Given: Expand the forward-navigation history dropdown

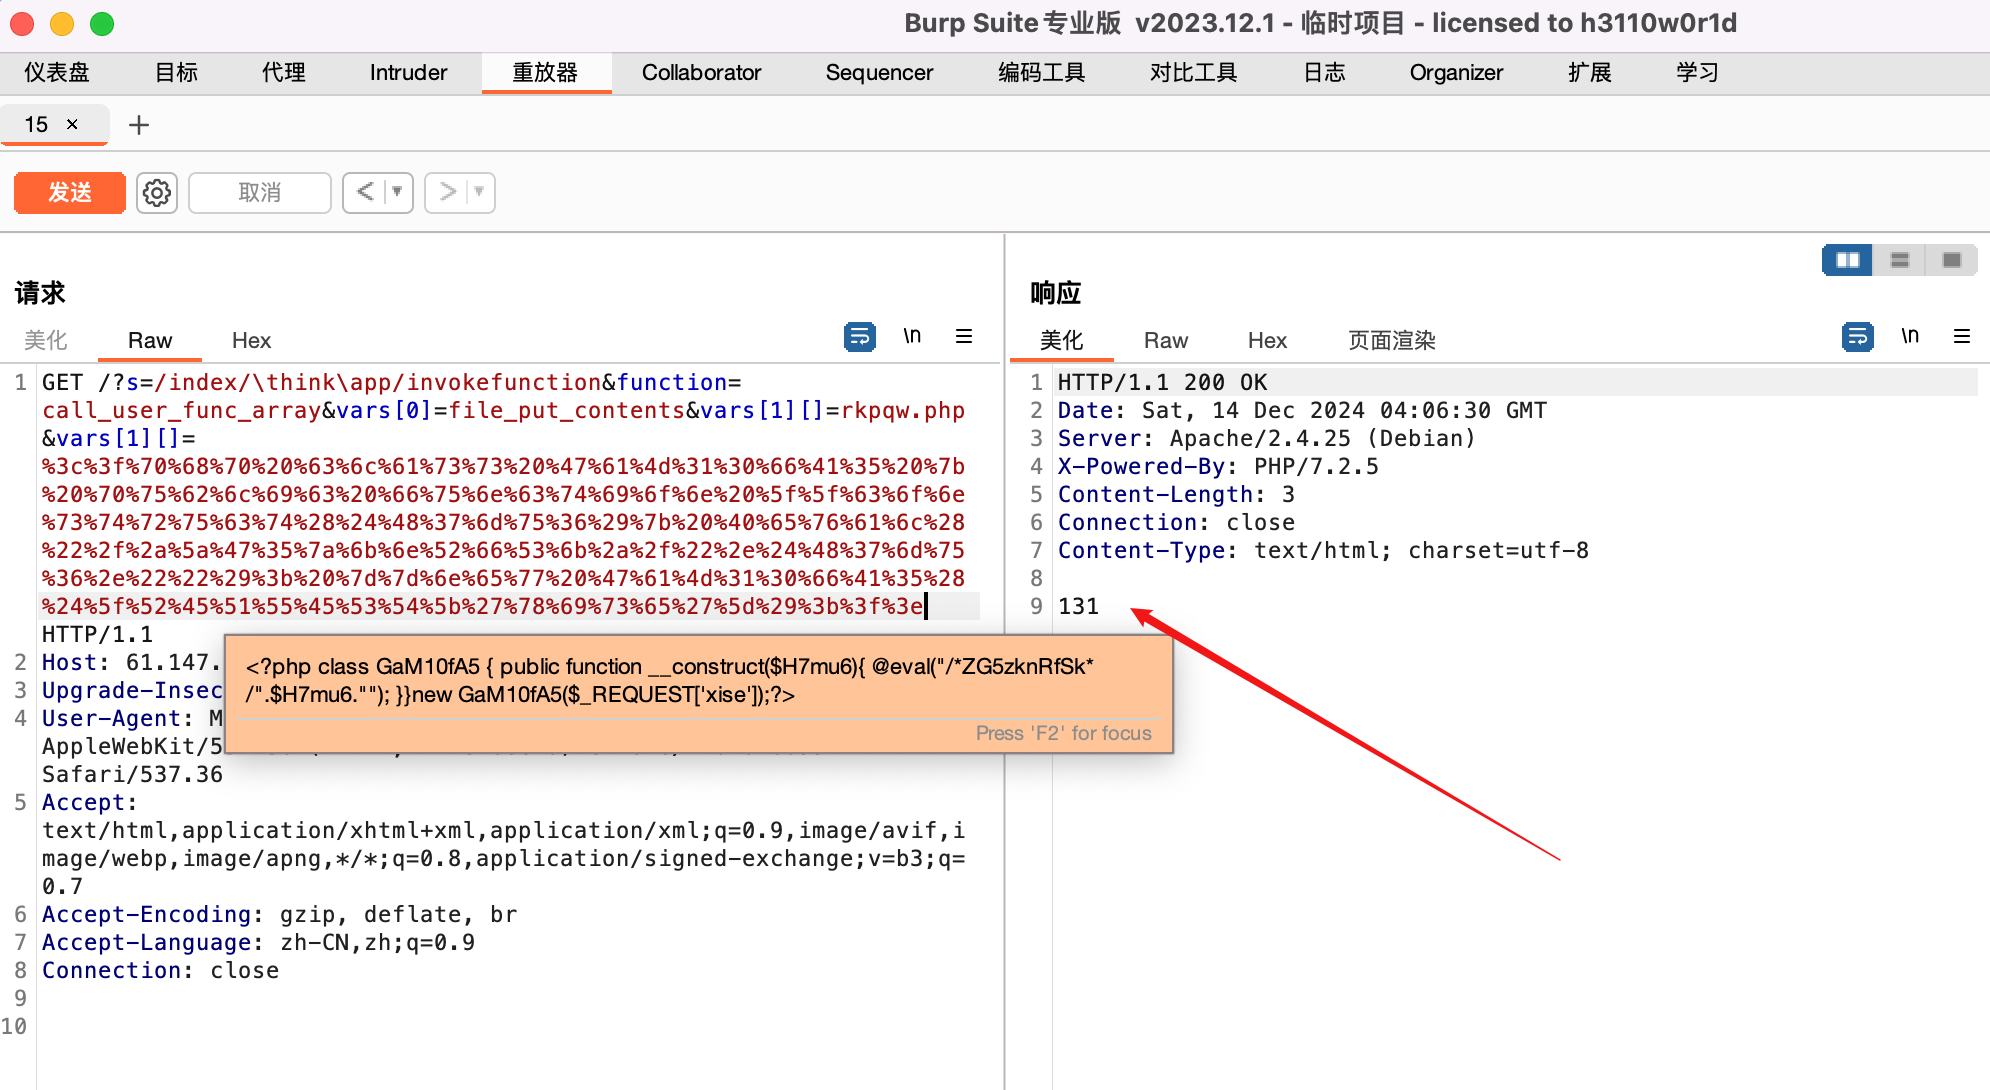Looking at the screenshot, I should click(478, 192).
